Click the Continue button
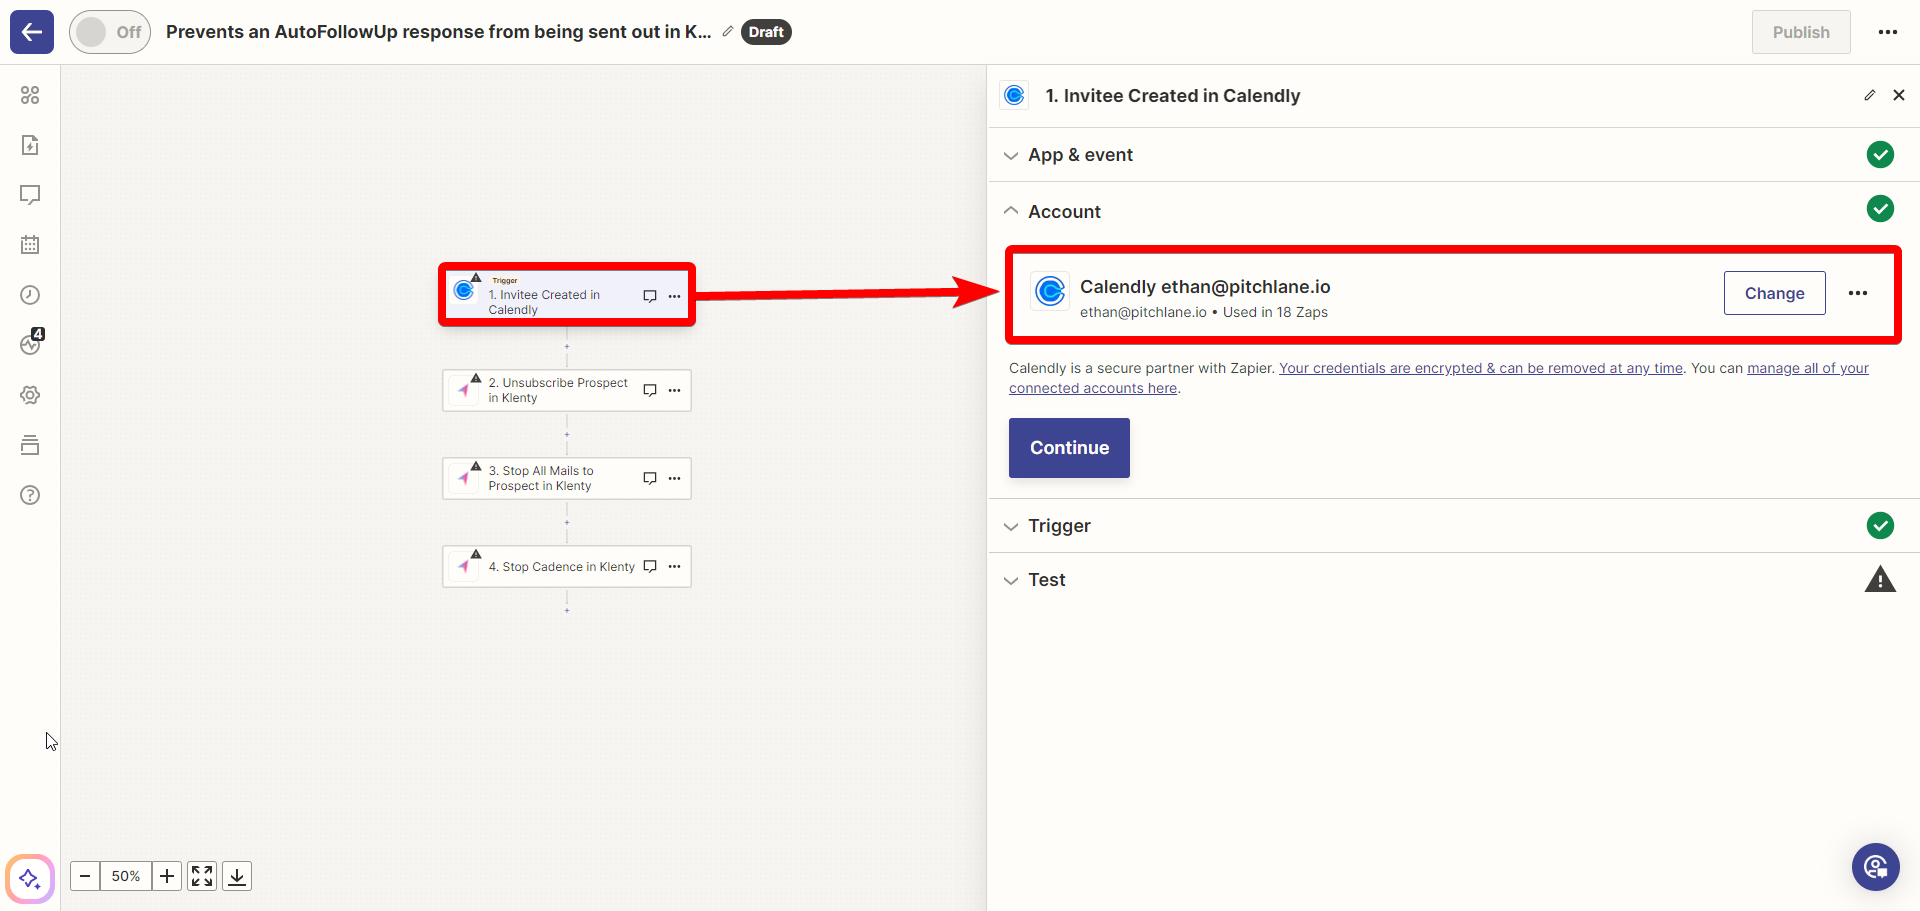Image resolution: width=1920 pixels, height=911 pixels. pos(1069,448)
